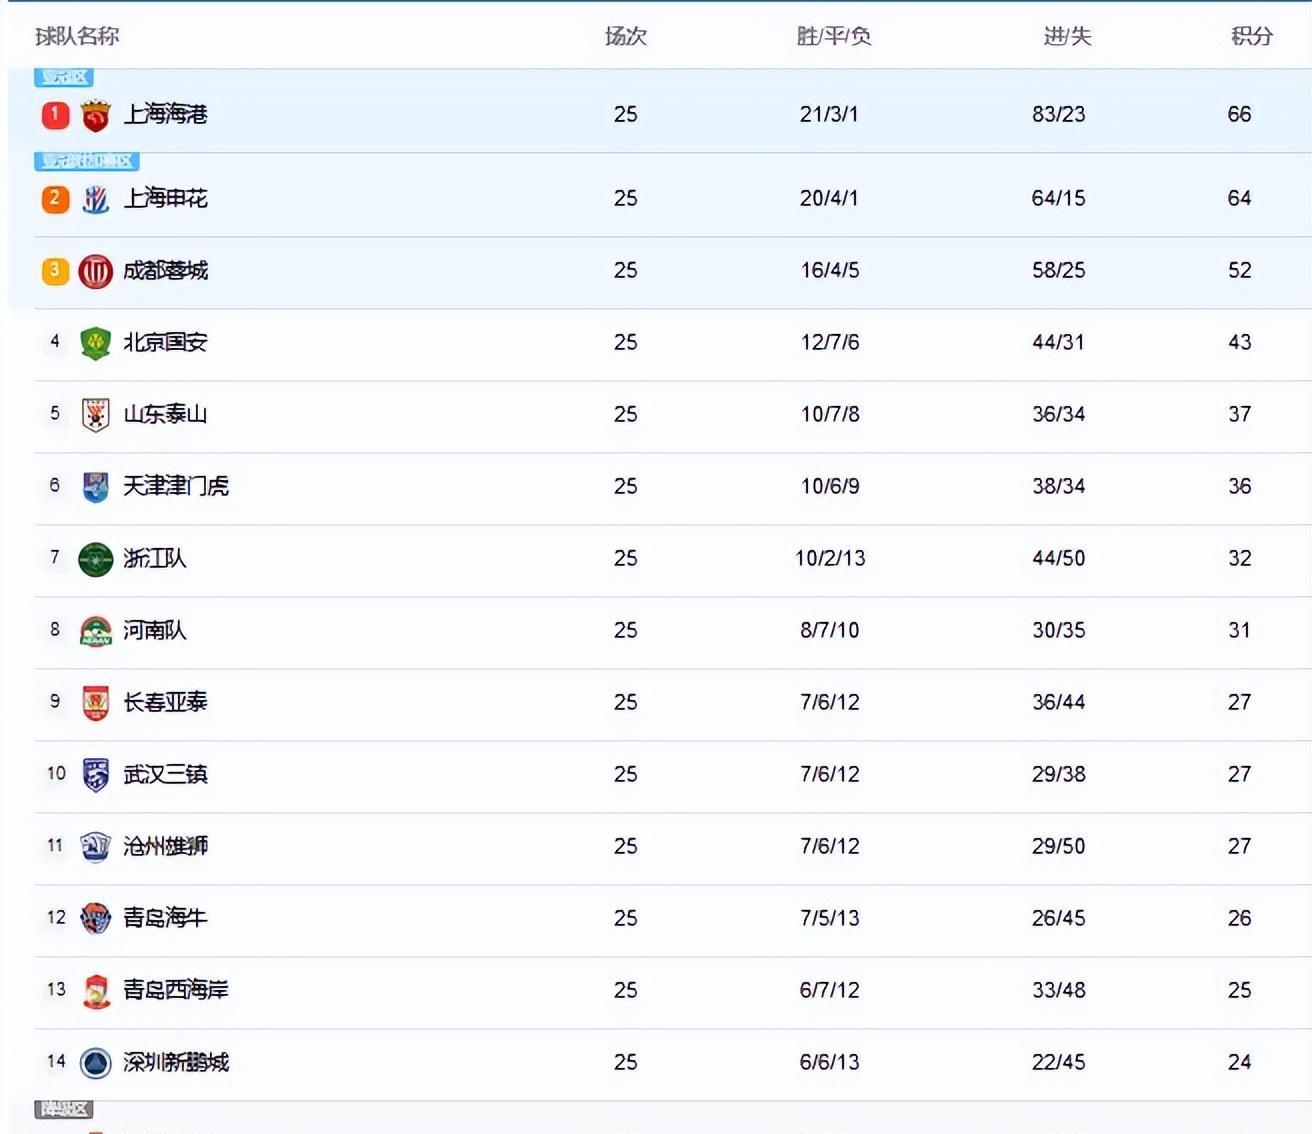Click the Shandong Taishan (山东泰山) team logo

coord(95,415)
